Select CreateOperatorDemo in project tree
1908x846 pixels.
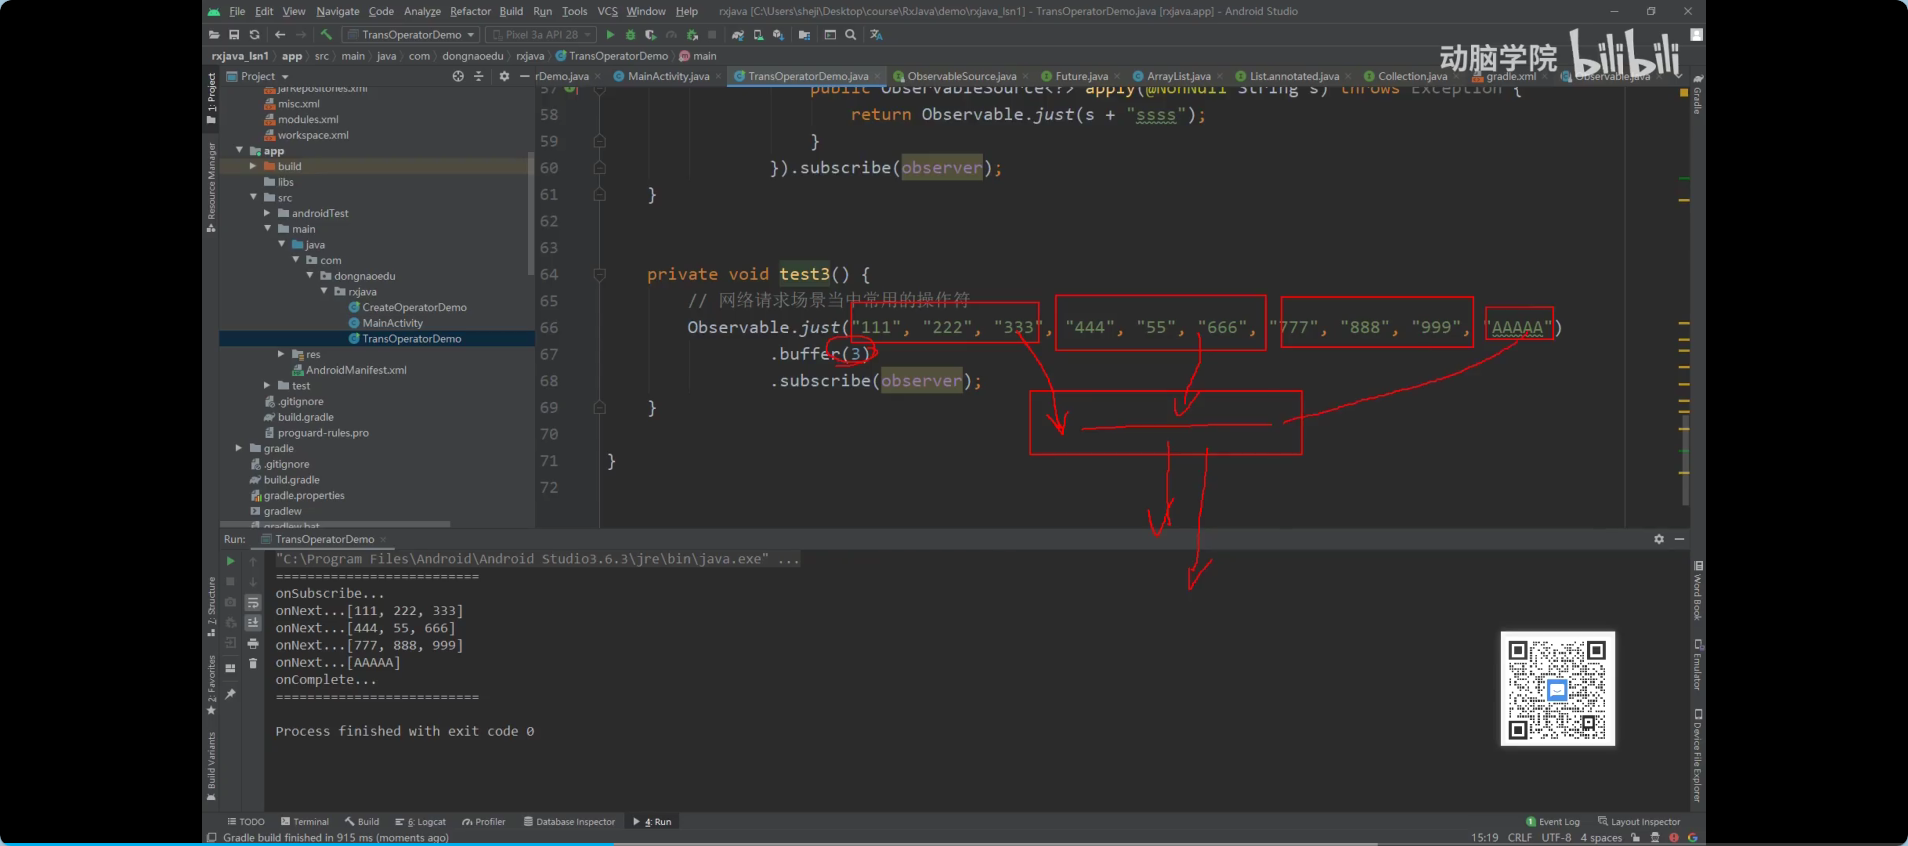pos(414,307)
